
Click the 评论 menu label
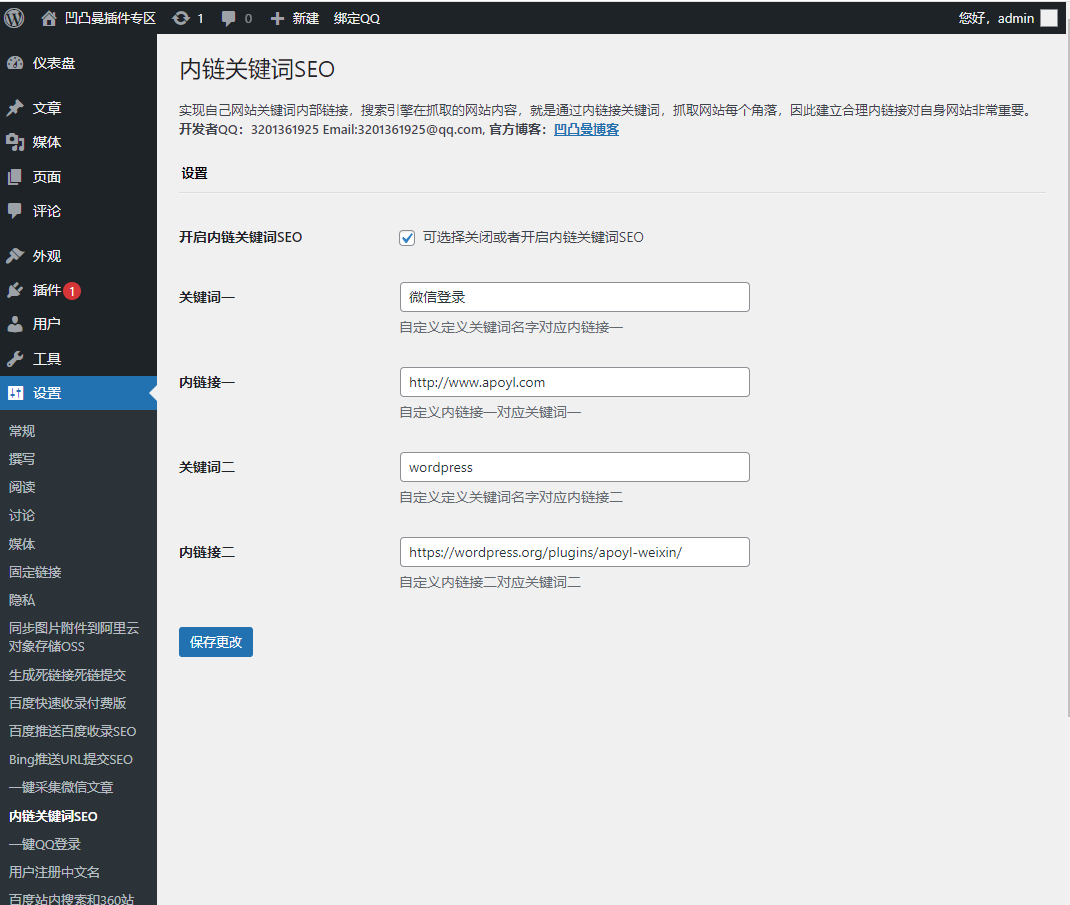[x=47, y=211]
